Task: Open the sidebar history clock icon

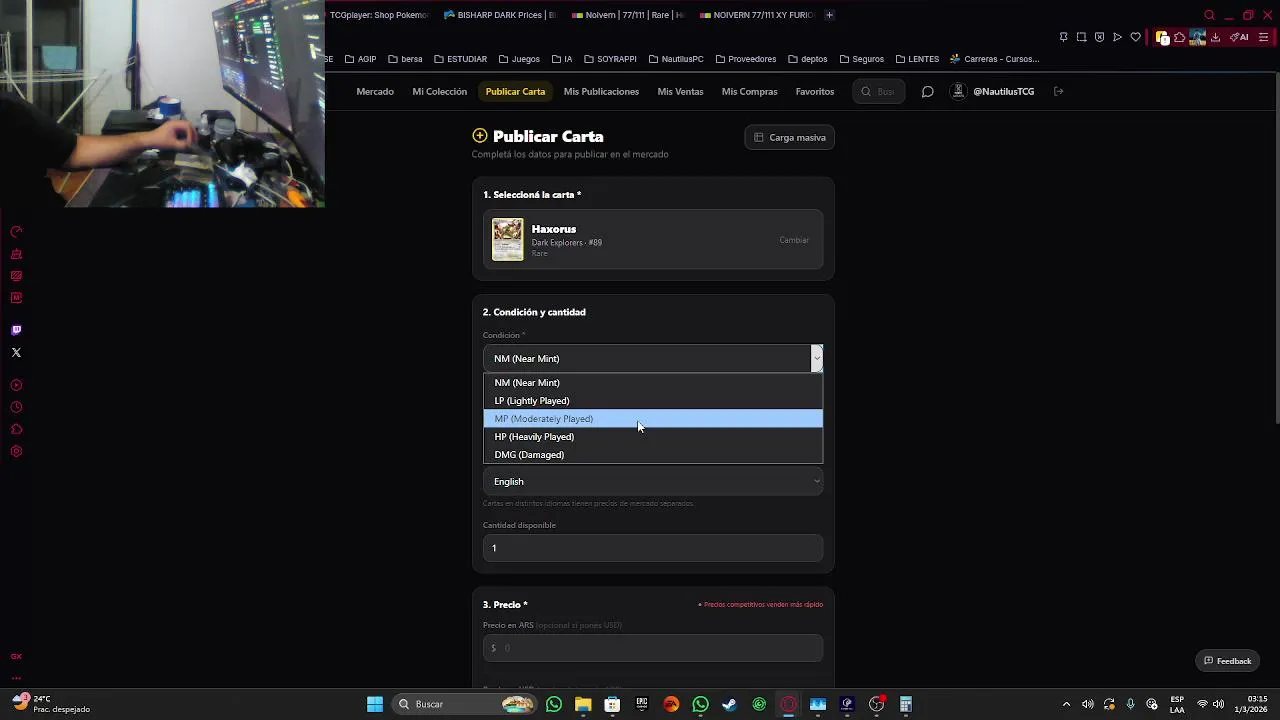Action: coord(16,407)
